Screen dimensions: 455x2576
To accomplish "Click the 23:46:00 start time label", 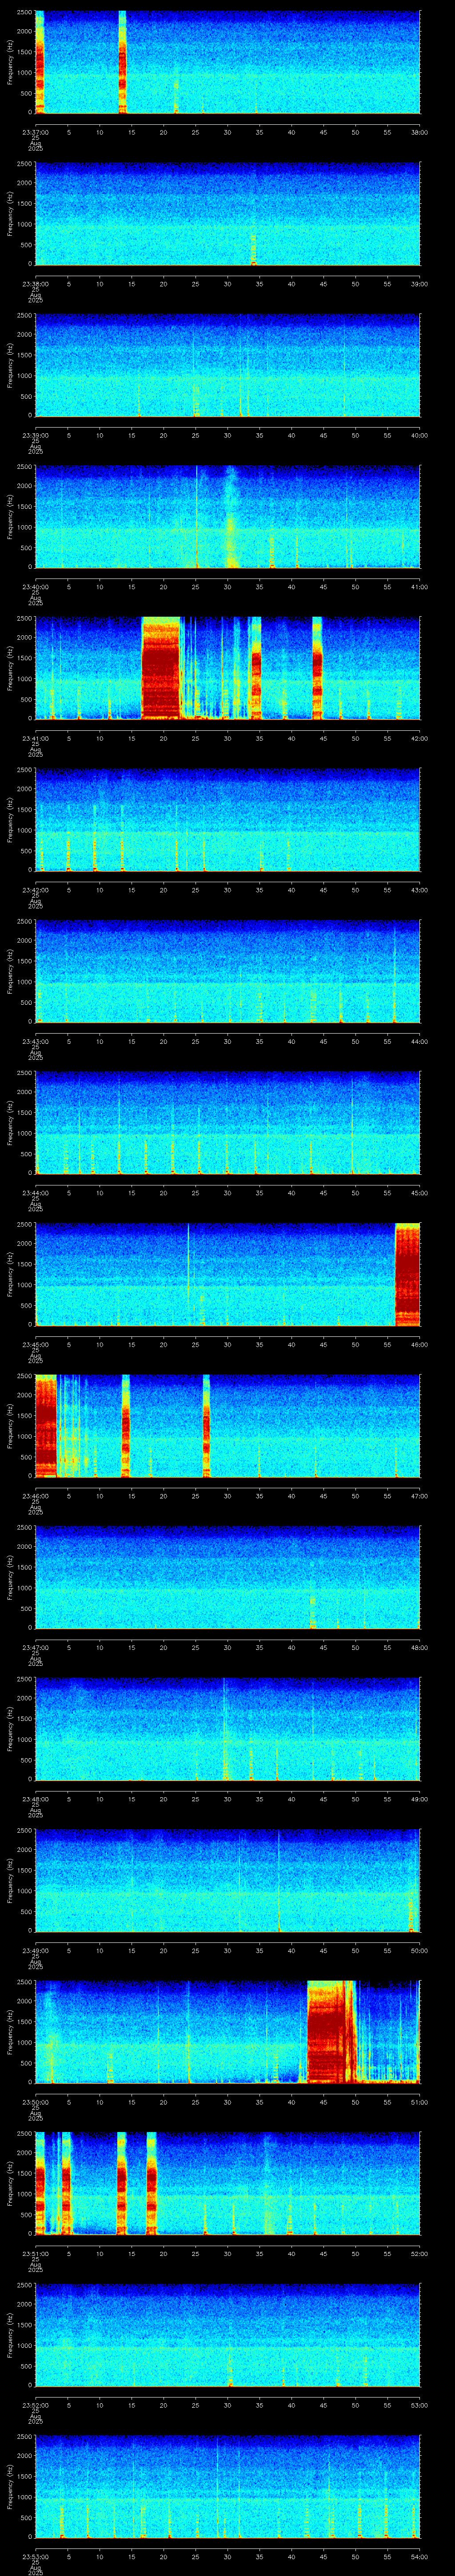I will point(35,1495).
